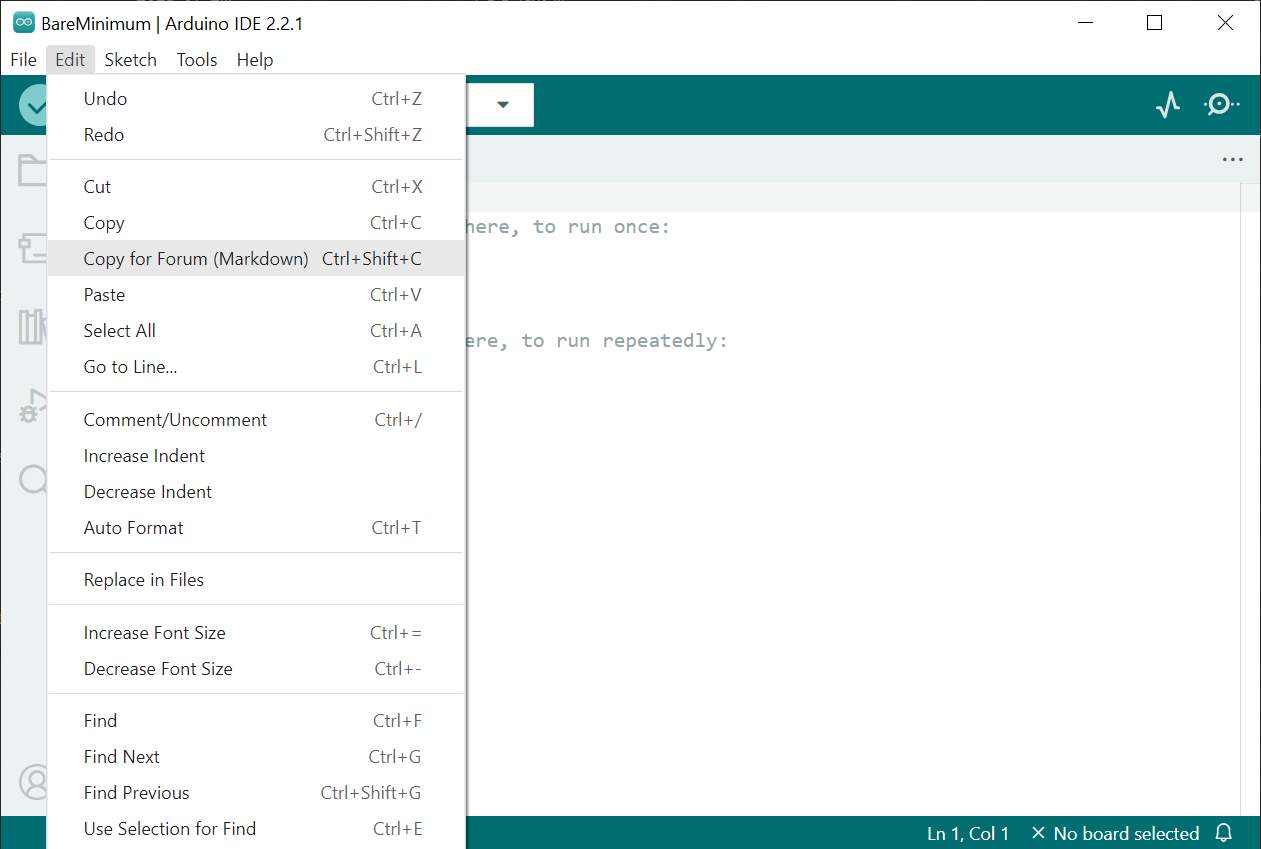The width and height of the screenshot is (1261, 849).
Task: Open Go to Line... dialog
Action: (x=256, y=367)
